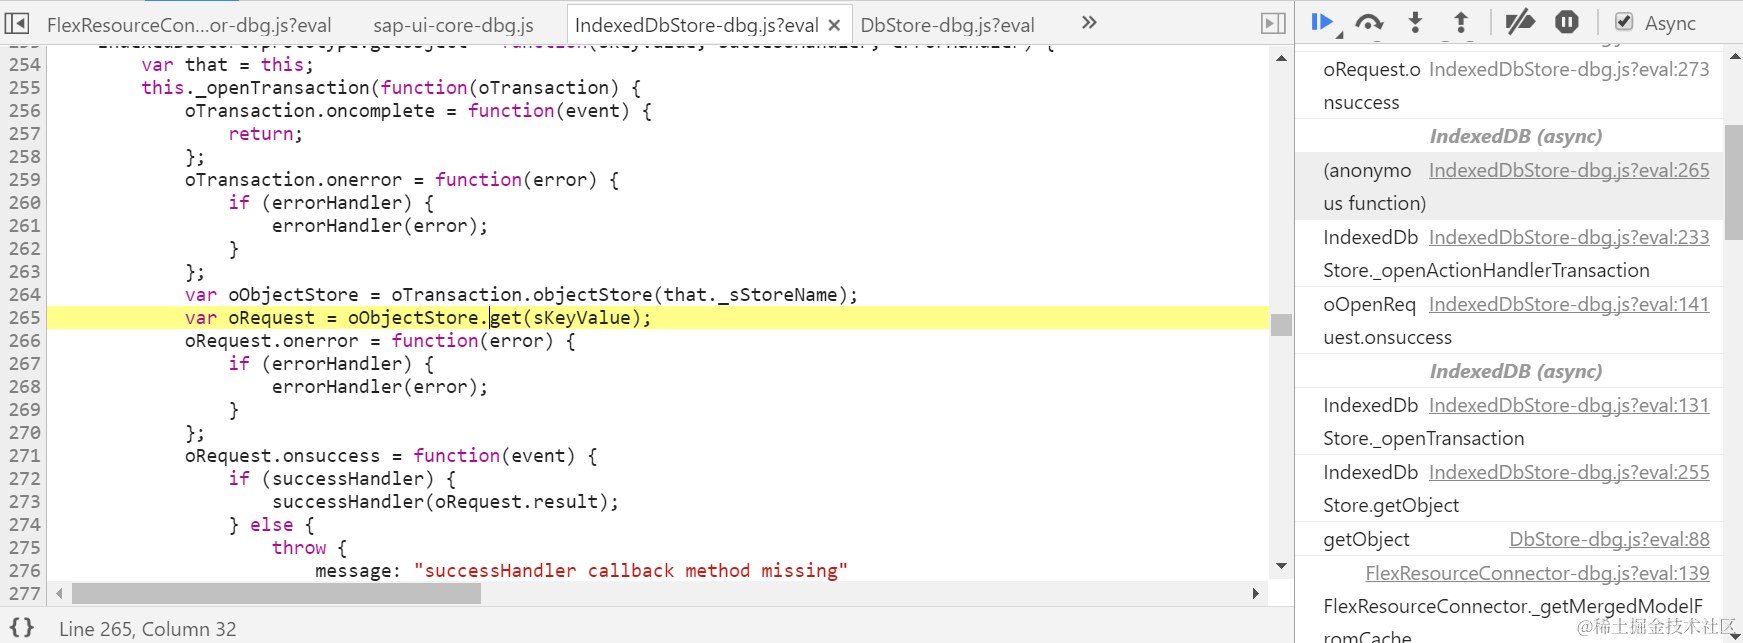Deactivate breakpoints
The height and width of the screenshot is (643, 1743).
point(1520,22)
